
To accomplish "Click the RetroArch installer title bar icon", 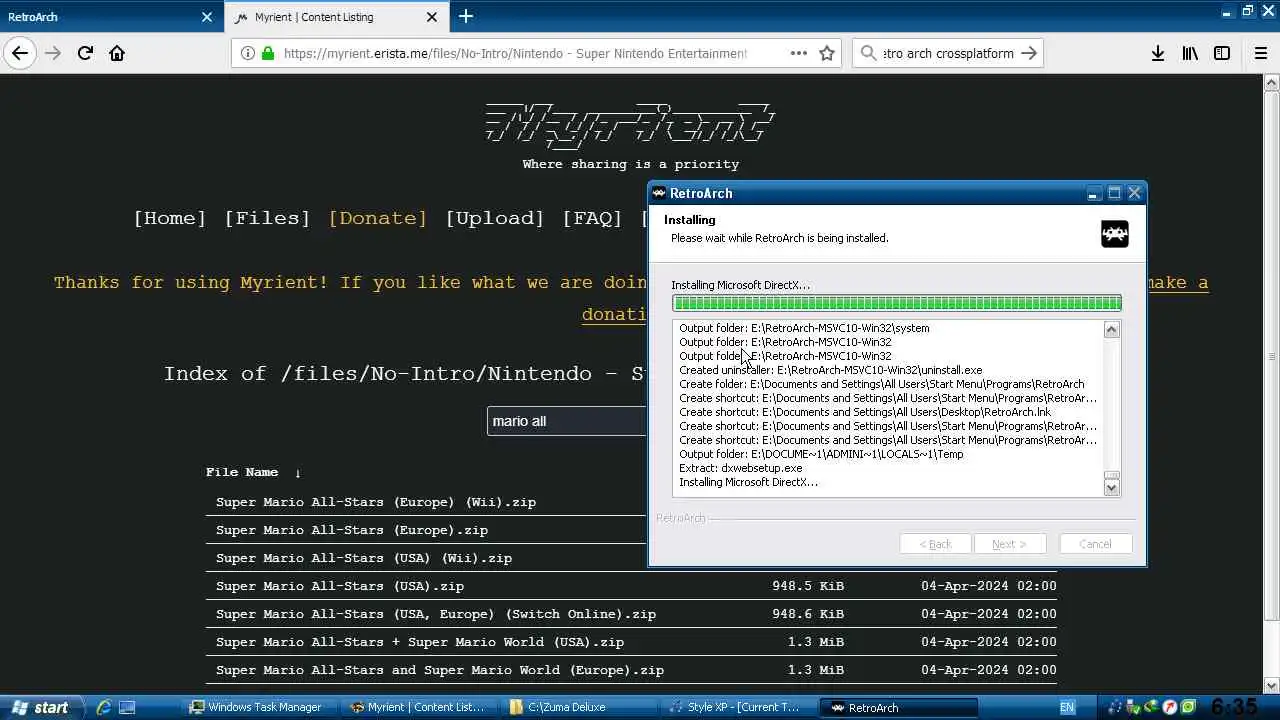I will point(659,193).
